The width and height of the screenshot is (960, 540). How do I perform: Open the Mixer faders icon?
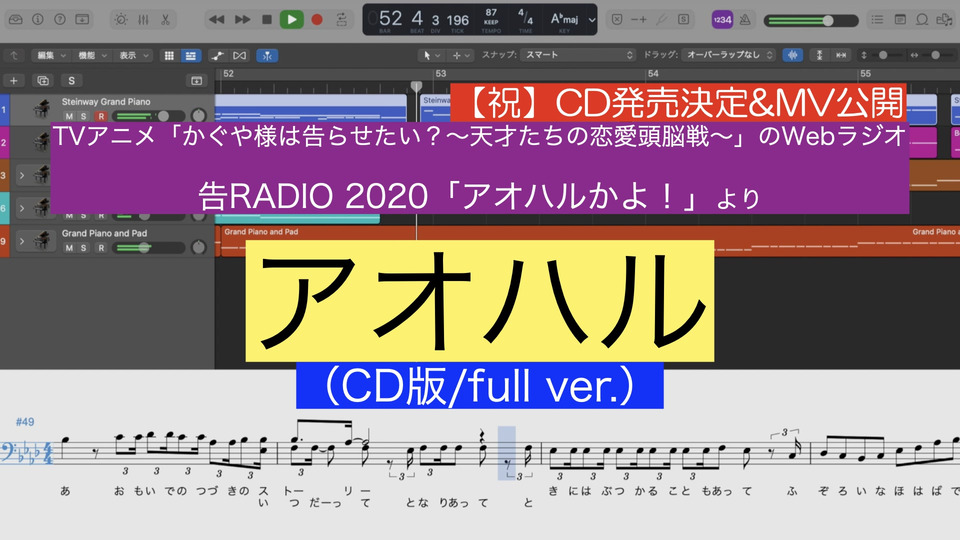tap(143, 20)
